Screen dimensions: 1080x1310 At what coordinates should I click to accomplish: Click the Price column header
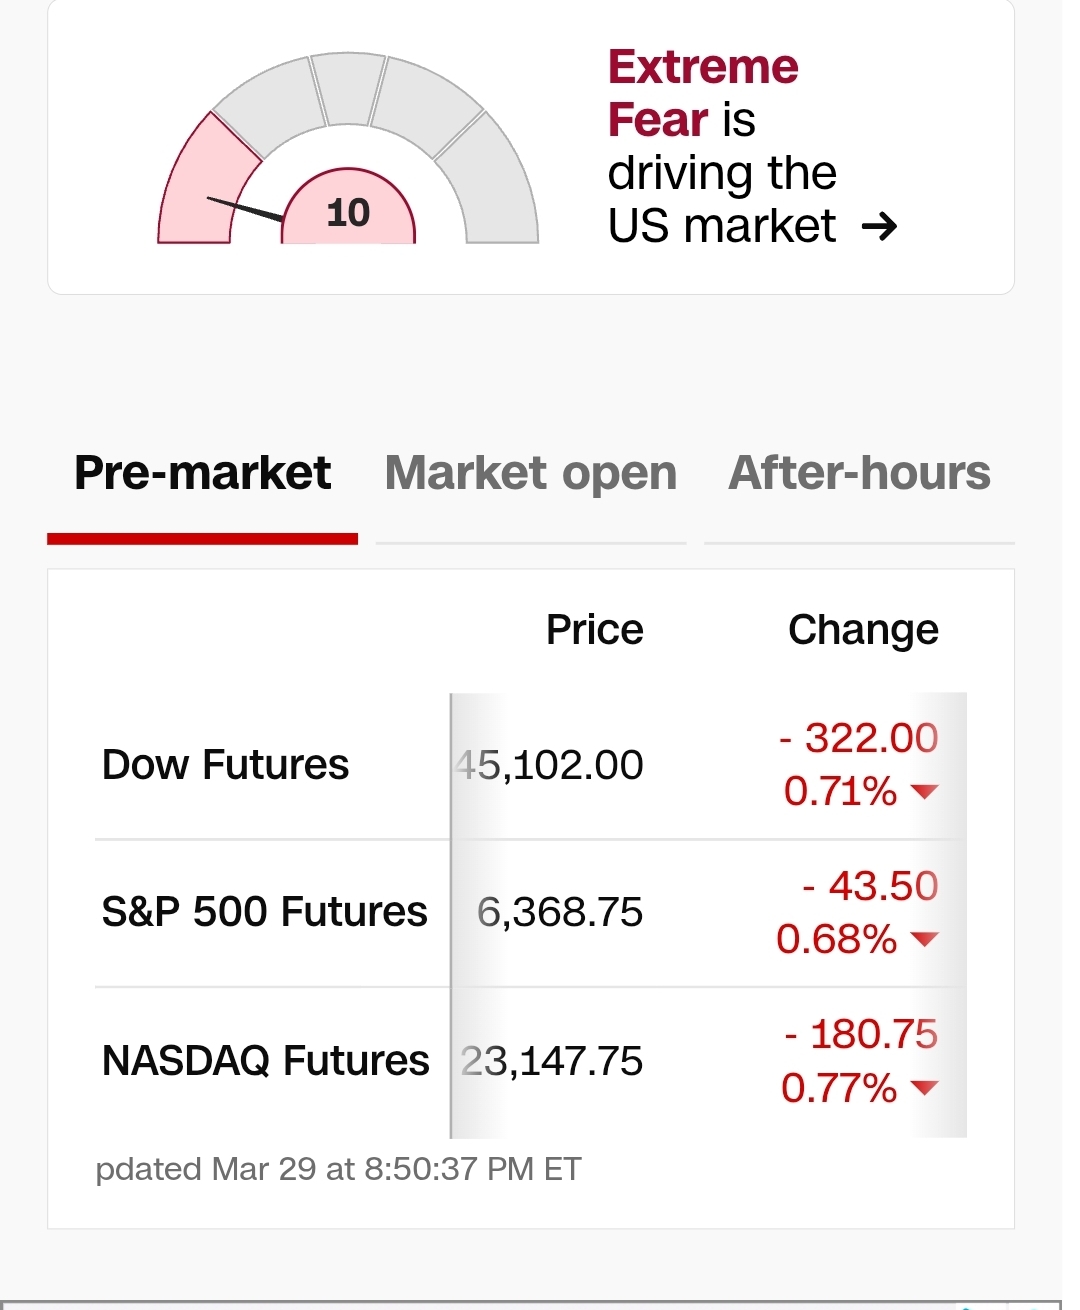click(x=594, y=630)
